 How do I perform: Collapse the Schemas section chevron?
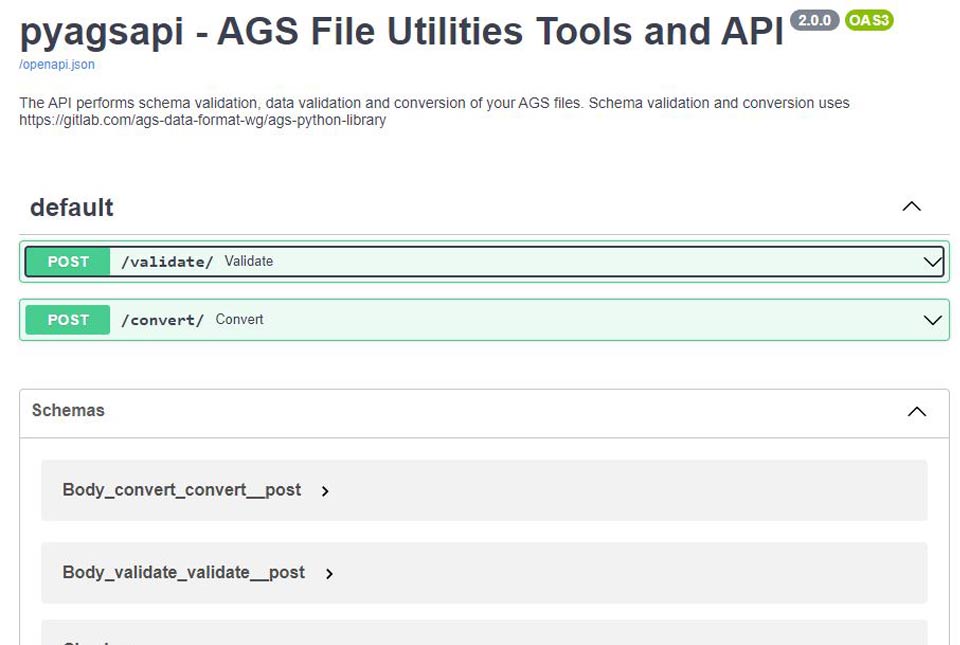(917, 411)
